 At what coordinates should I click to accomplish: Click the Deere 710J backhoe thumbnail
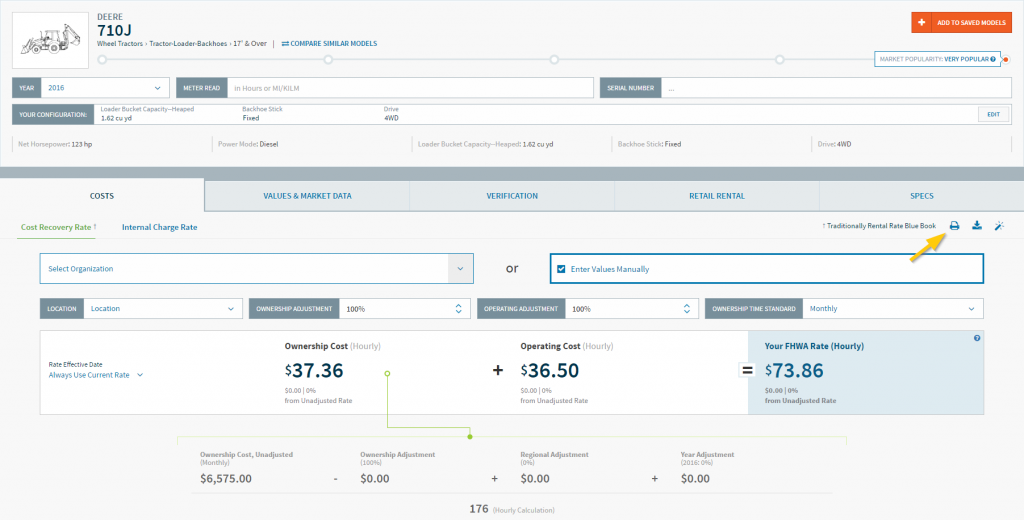point(50,40)
